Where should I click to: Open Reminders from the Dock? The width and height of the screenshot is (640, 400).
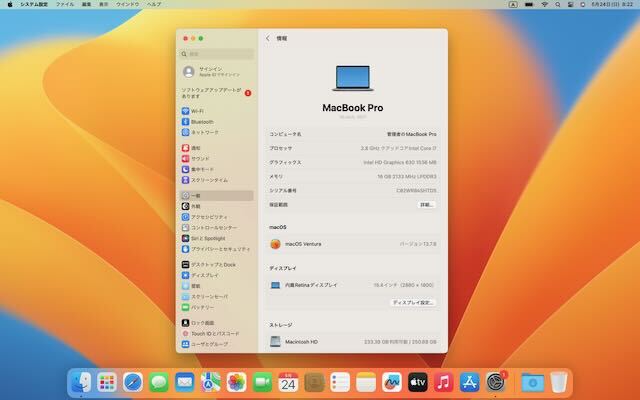click(x=340, y=382)
